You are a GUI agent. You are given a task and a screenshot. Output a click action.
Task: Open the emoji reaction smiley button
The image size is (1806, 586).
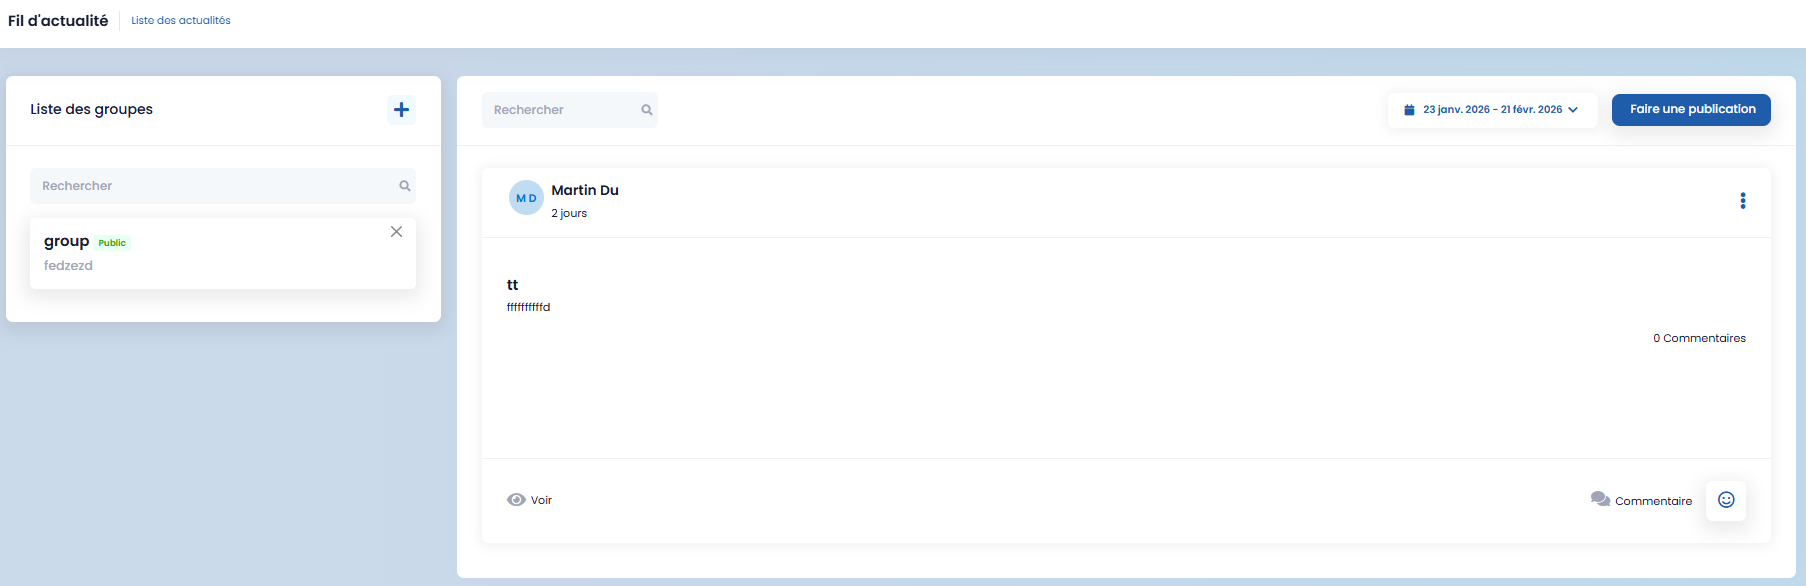[x=1726, y=500]
